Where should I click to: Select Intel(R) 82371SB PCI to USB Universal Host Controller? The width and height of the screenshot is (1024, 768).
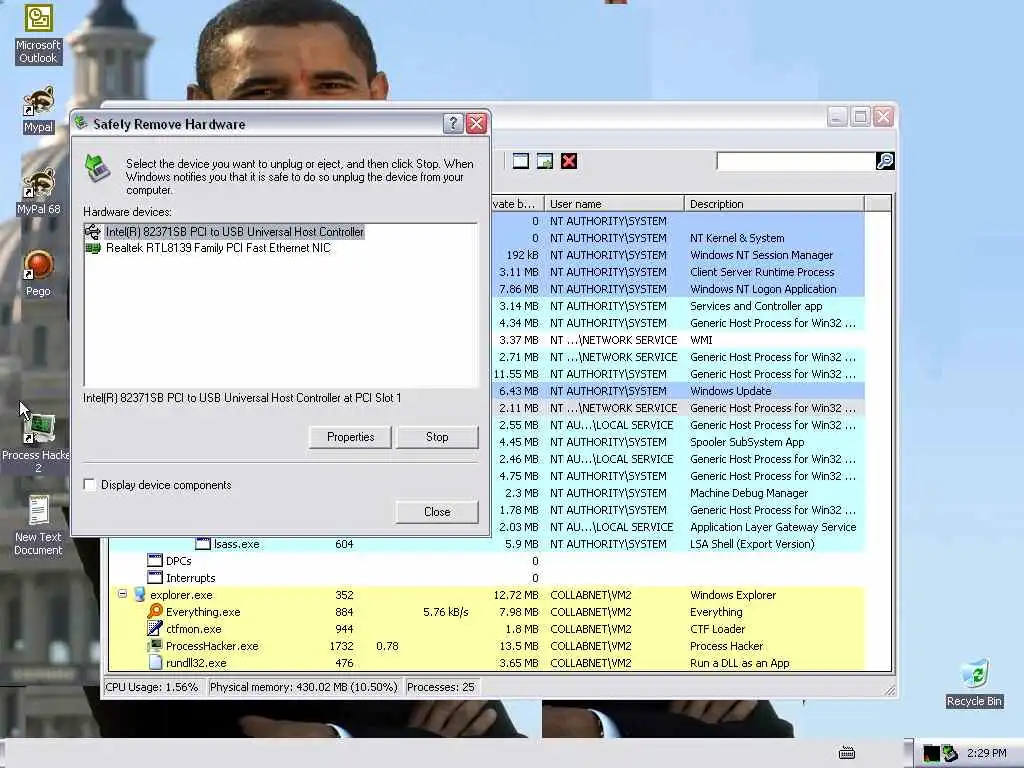point(234,232)
